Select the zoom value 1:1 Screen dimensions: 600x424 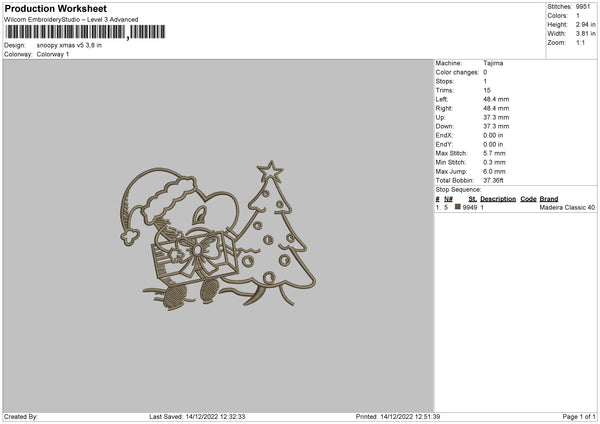tap(580, 43)
